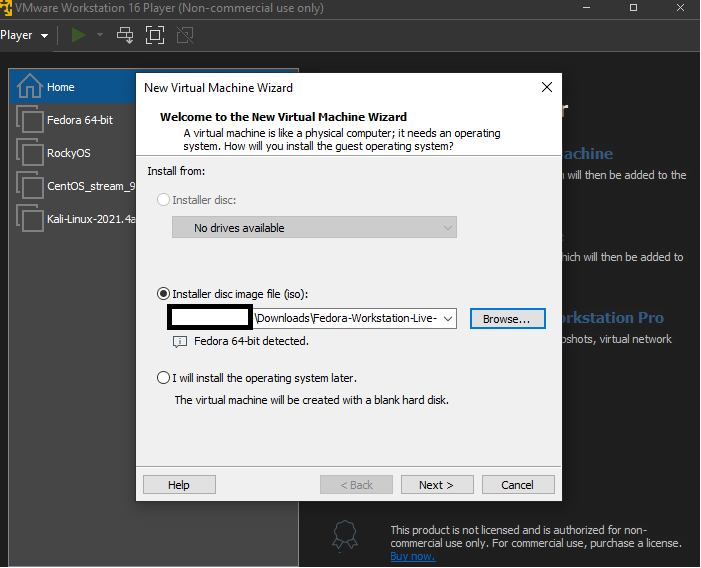Expand the ISO file path dropdown
701x568 pixels.
(x=447, y=319)
